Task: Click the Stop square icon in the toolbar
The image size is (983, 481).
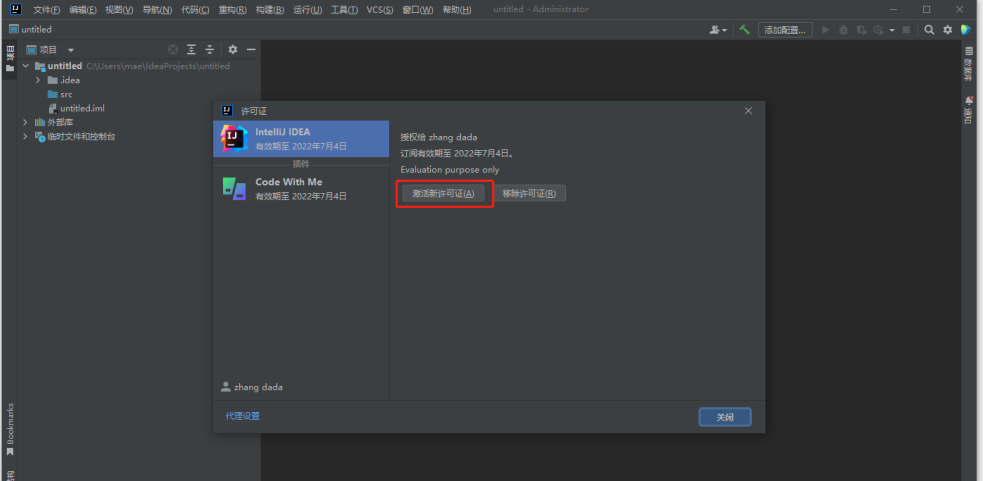Action: 906,29
